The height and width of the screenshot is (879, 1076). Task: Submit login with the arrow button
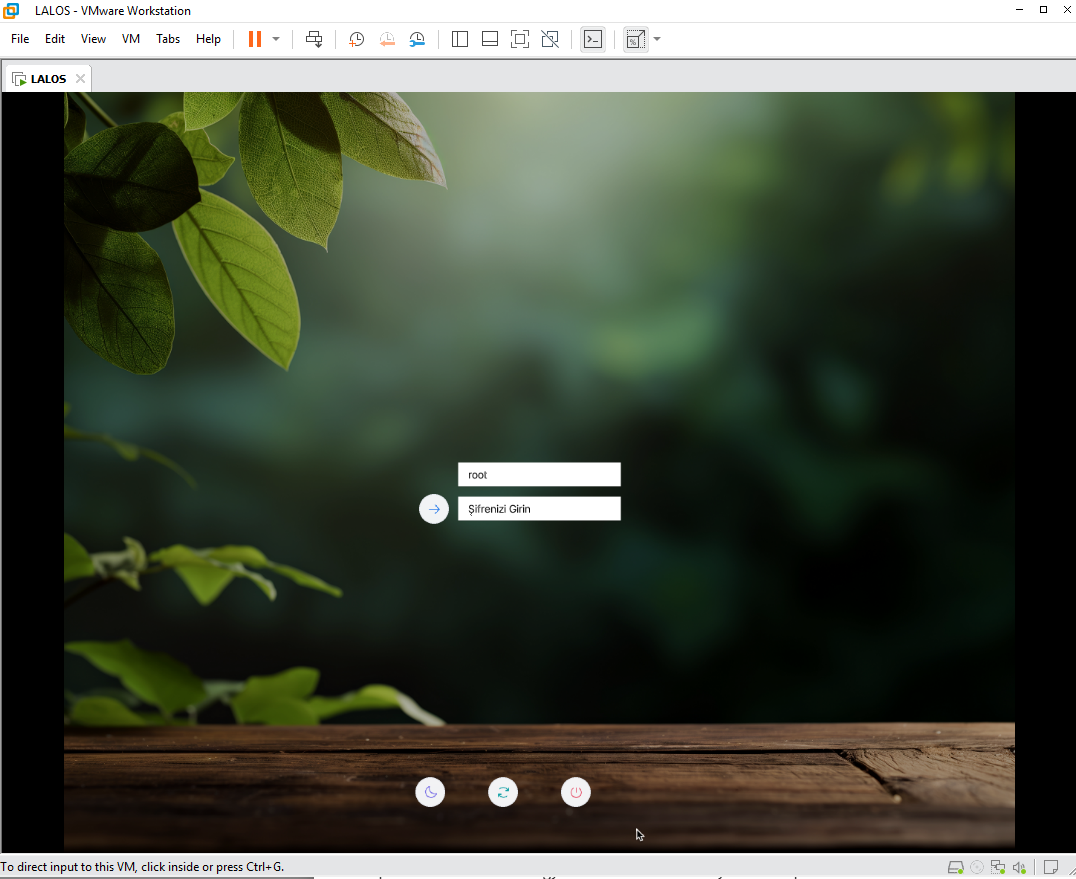[434, 509]
